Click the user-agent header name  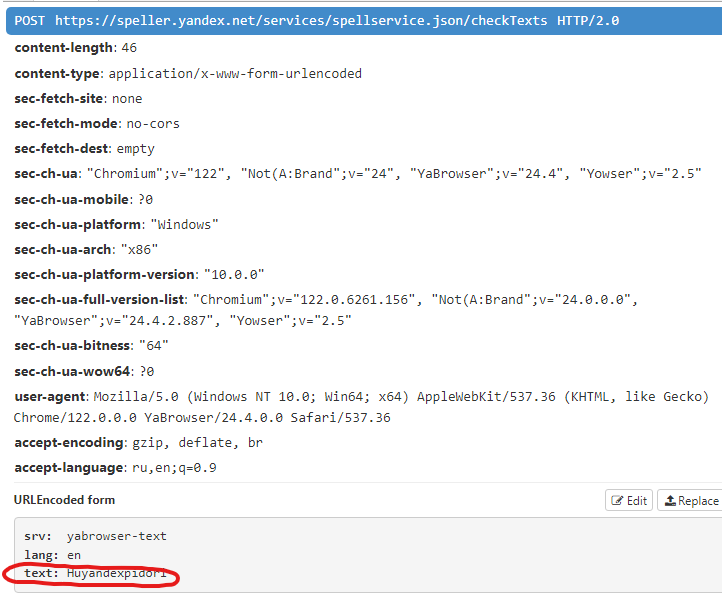pos(50,396)
